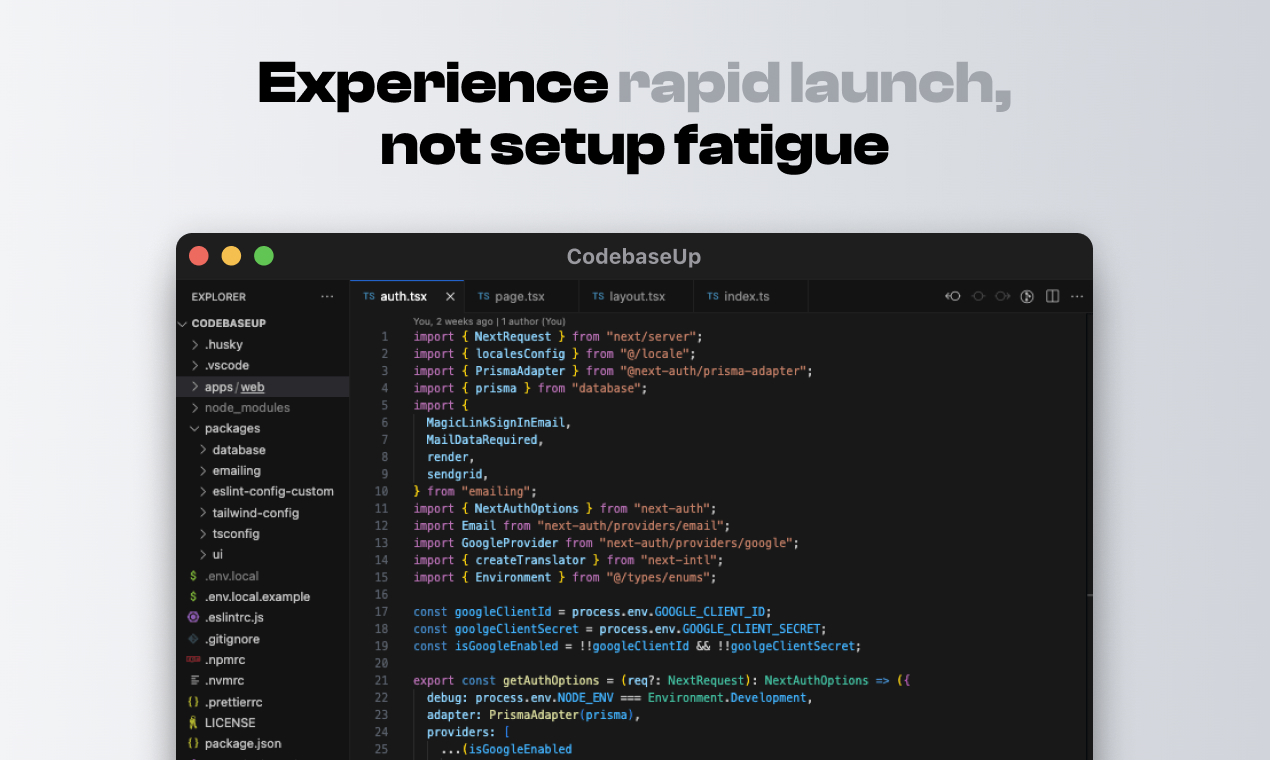1270x760 pixels.
Task: Open the .eslintrc.js file via its ESLint icon
Action: point(193,617)
